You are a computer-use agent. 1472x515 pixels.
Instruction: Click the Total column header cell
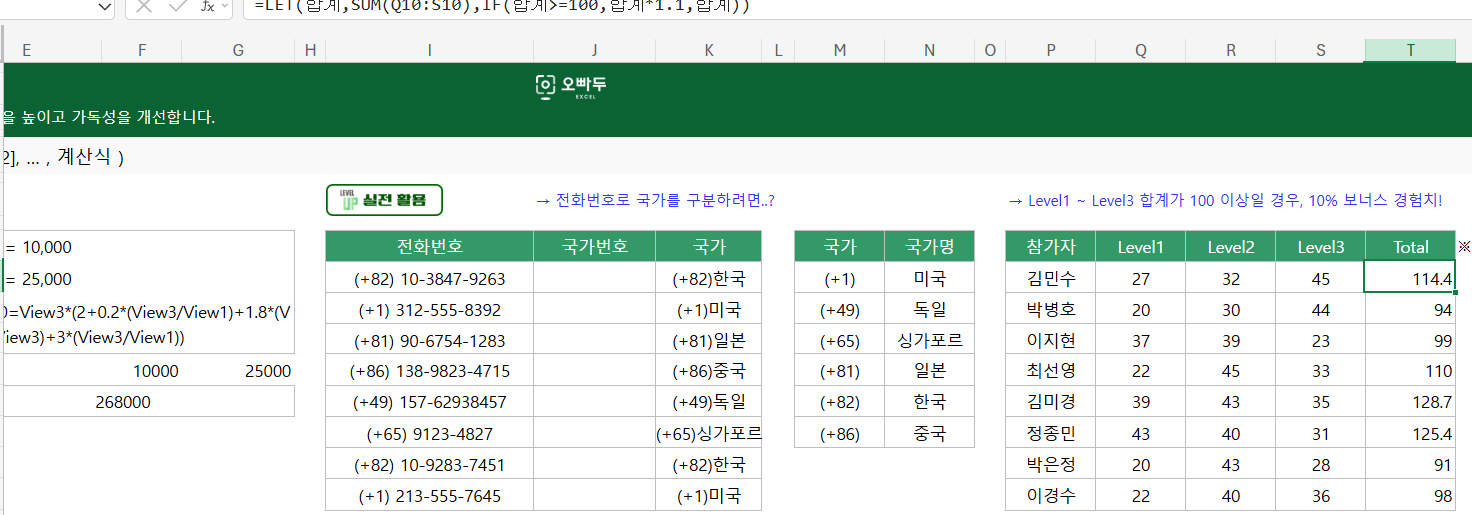tap(1411, 246)
